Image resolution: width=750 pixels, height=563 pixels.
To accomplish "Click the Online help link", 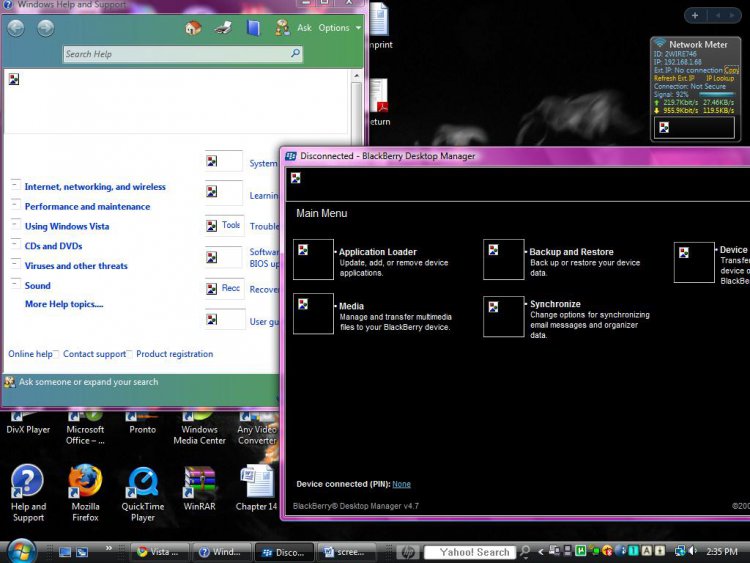I will pyautogui.click(x=30, y=354).
